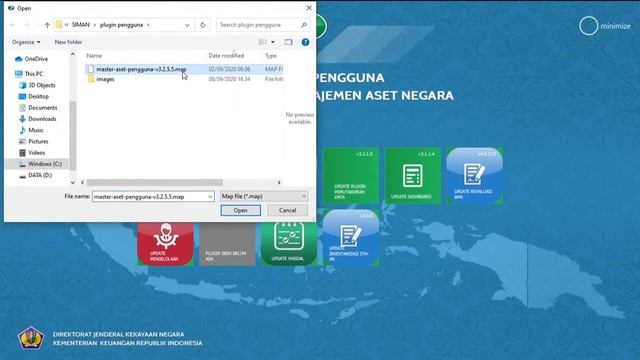Image resolution: width=640 pixels, height=360 pixels.
Task: Select the images folder icon
Action: 91,79
